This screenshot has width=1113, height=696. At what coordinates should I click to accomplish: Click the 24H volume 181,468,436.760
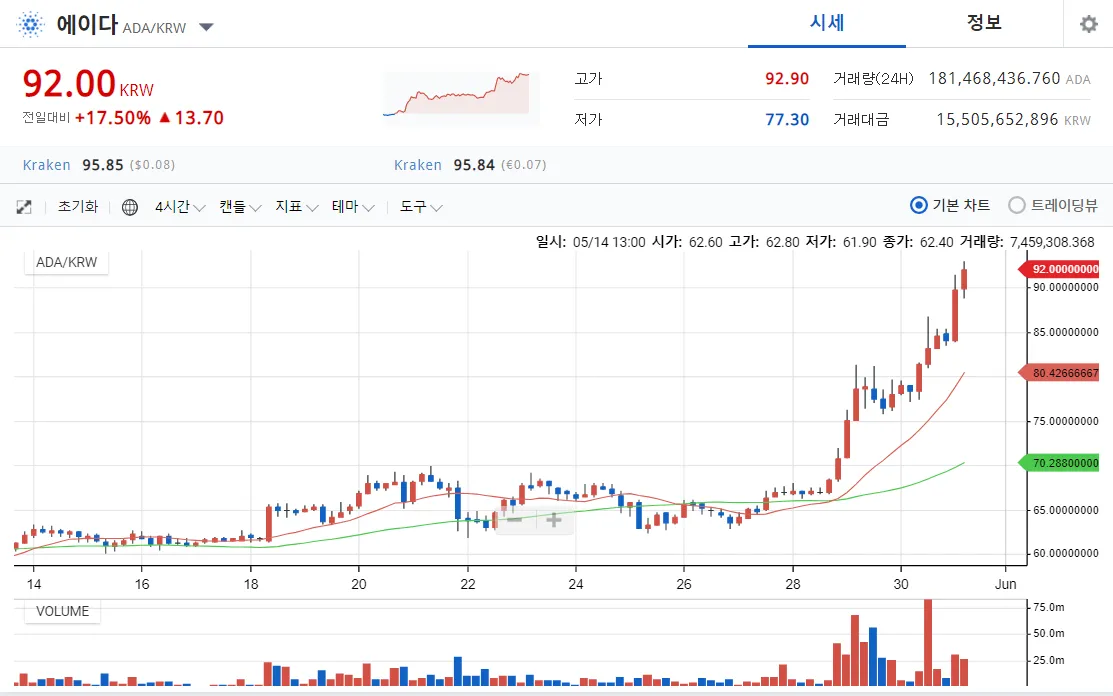[x=994, y=79]
